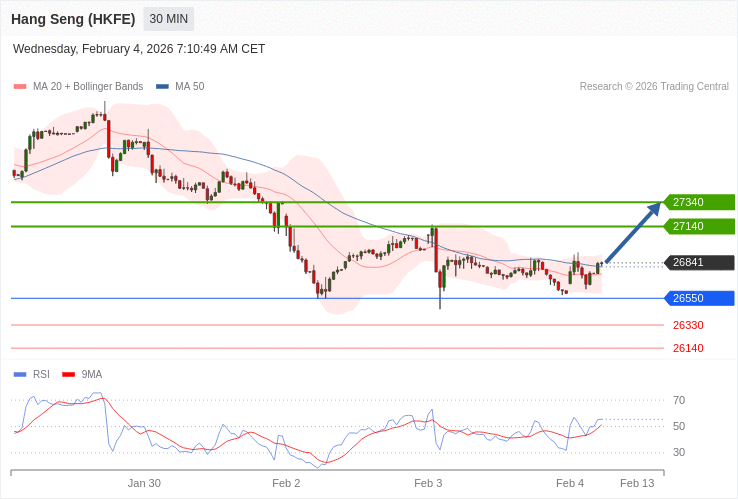Click the 26140 support level label

tap(688, 348)
